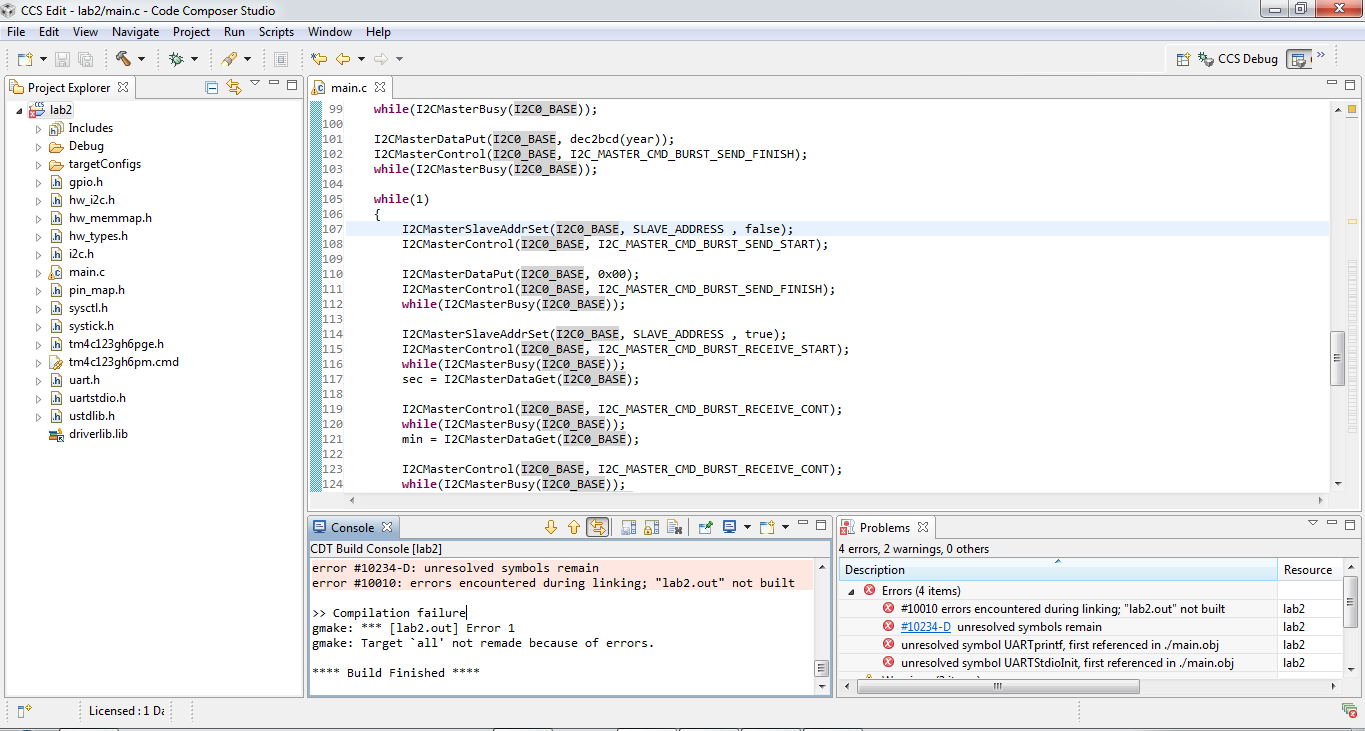Navigate back with the yellow left arrow
The image size is (1365, 731).
pyautogui.click(x=343, y=59)
